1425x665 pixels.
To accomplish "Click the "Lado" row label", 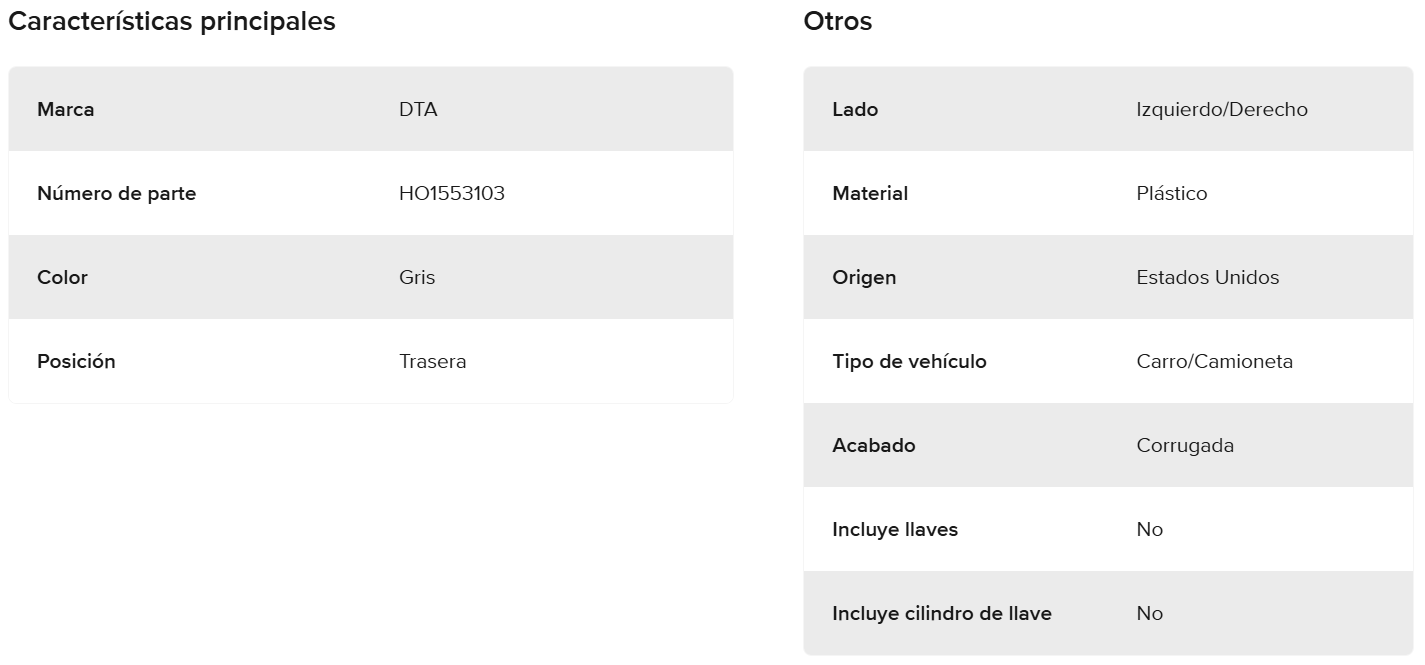I will 855,109.
